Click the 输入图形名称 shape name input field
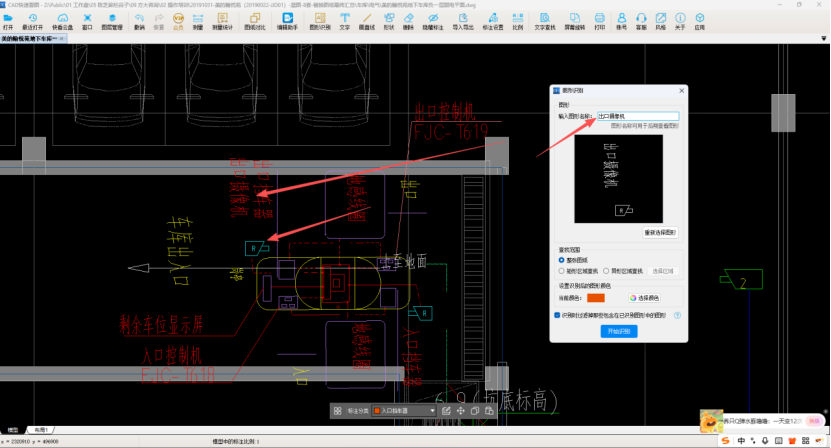 tap(637, 116)
